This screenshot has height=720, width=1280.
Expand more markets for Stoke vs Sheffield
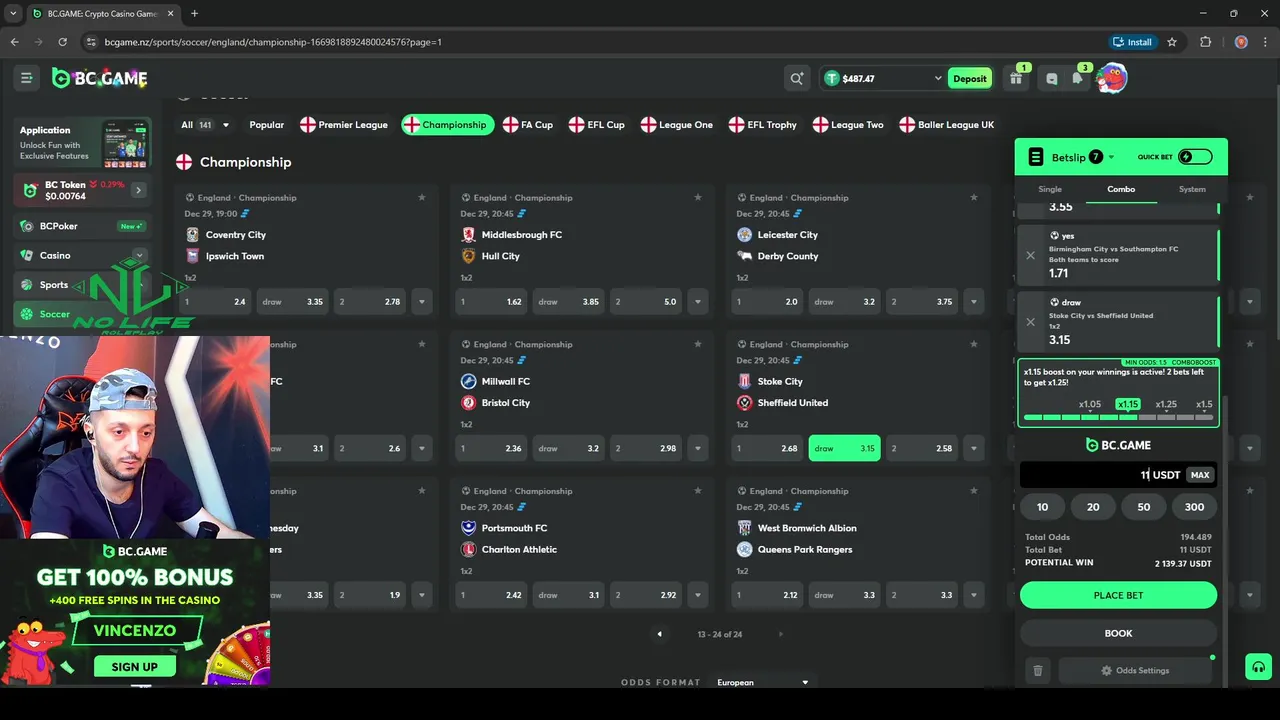pyautogui.click(x=974, y=448)
